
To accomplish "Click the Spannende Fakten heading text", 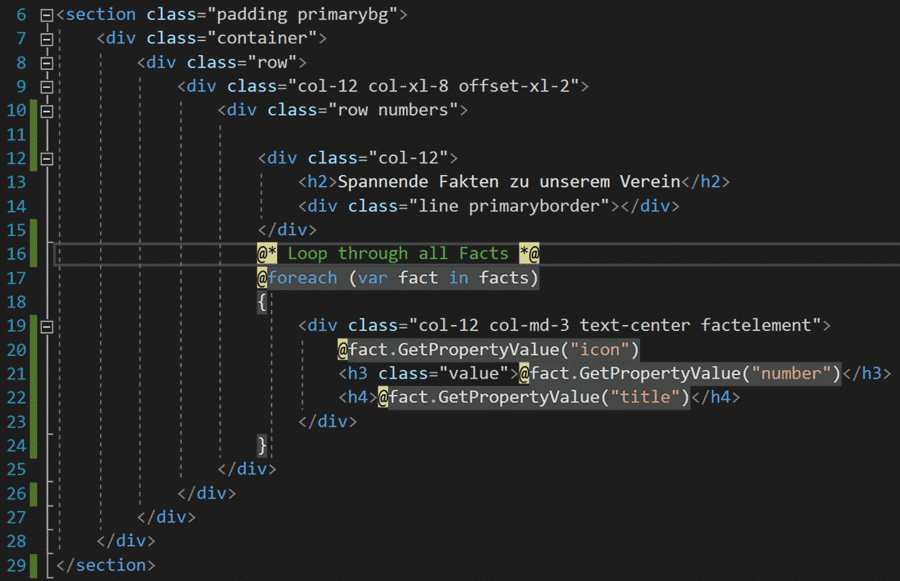I will click(509, 182).
